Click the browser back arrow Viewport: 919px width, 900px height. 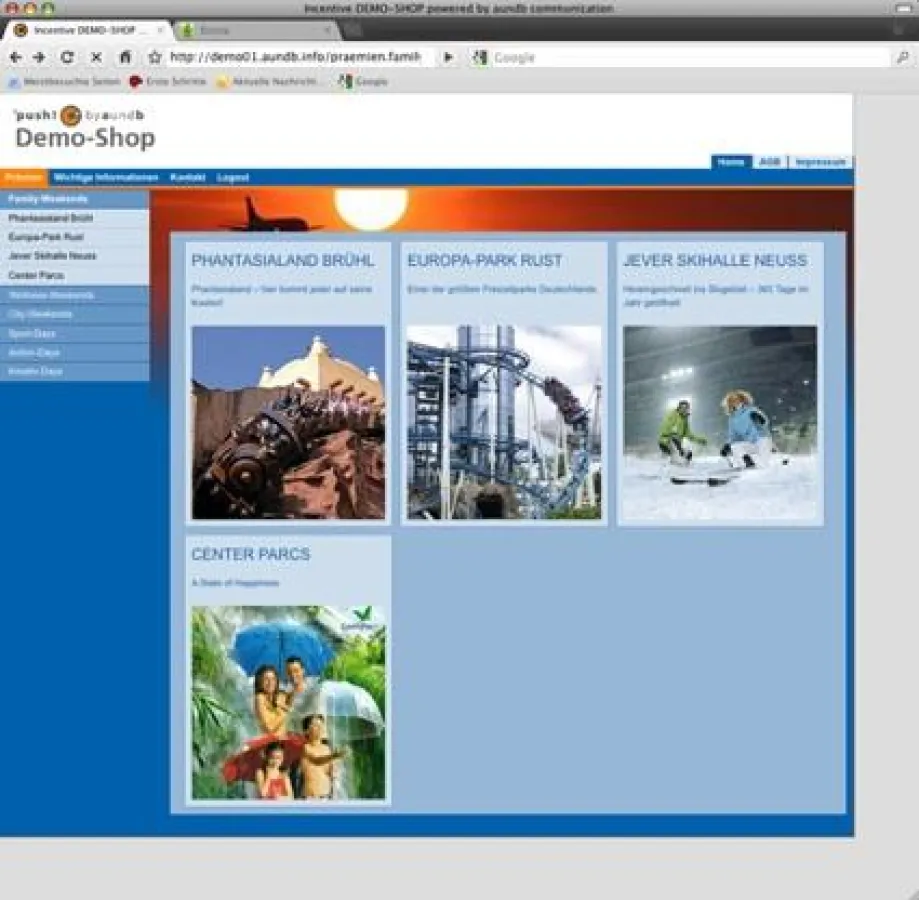pos(15,58)
